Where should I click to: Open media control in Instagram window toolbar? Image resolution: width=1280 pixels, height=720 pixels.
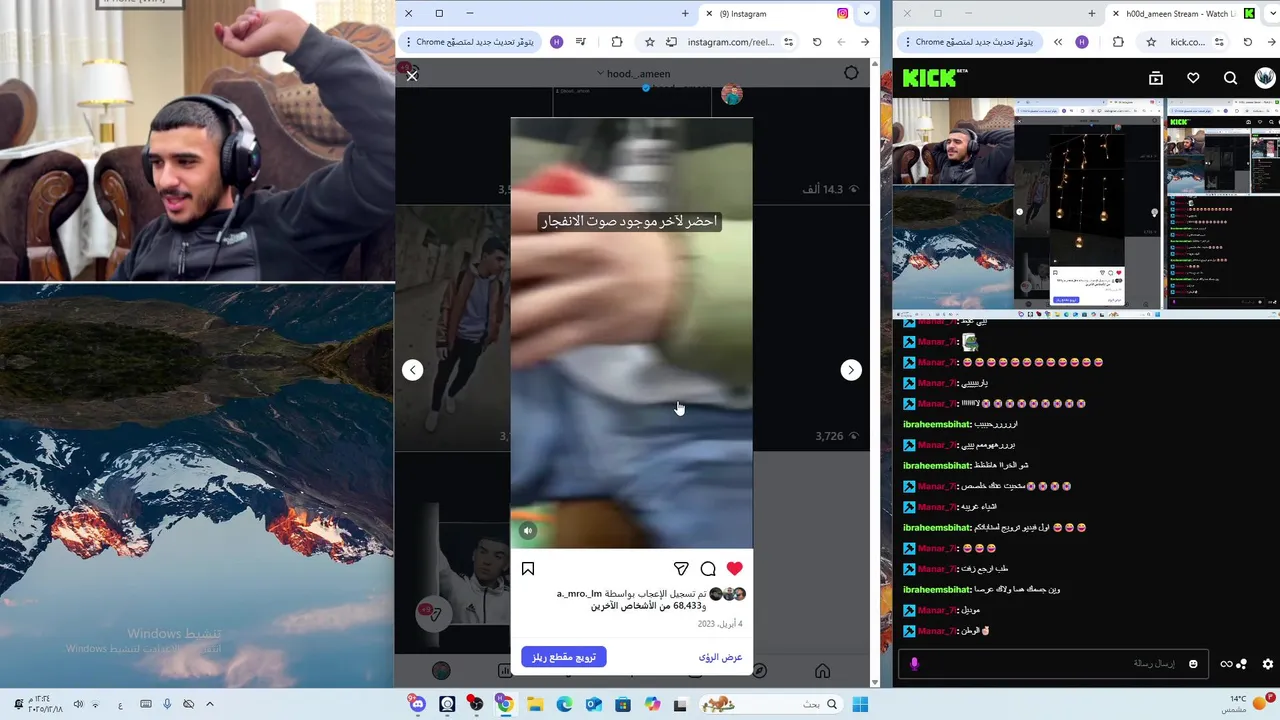581,42
